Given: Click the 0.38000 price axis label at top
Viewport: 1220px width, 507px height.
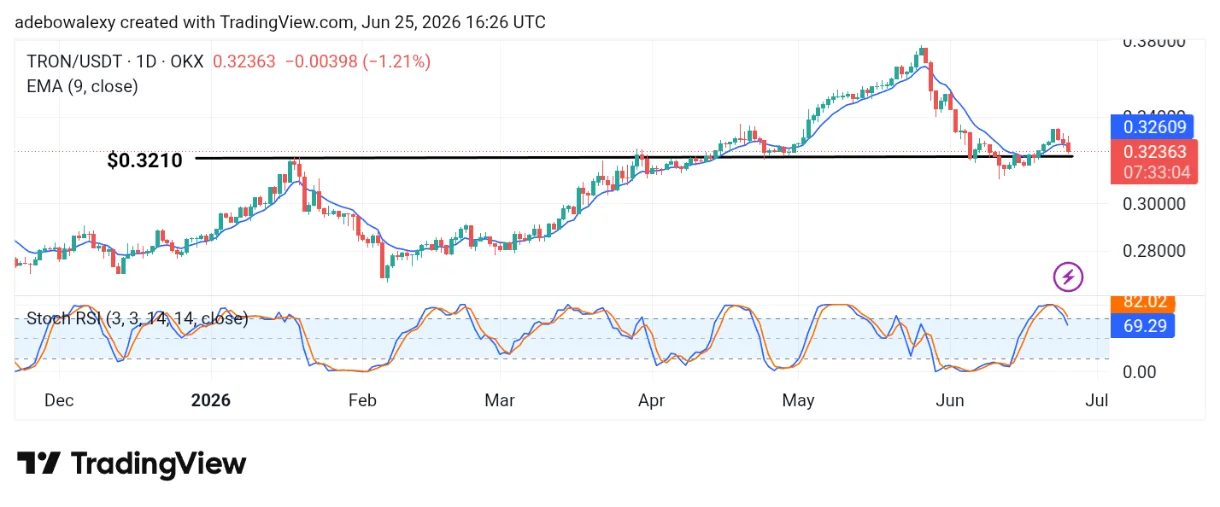Looking at the screenshot, I should coord(1154,42).
